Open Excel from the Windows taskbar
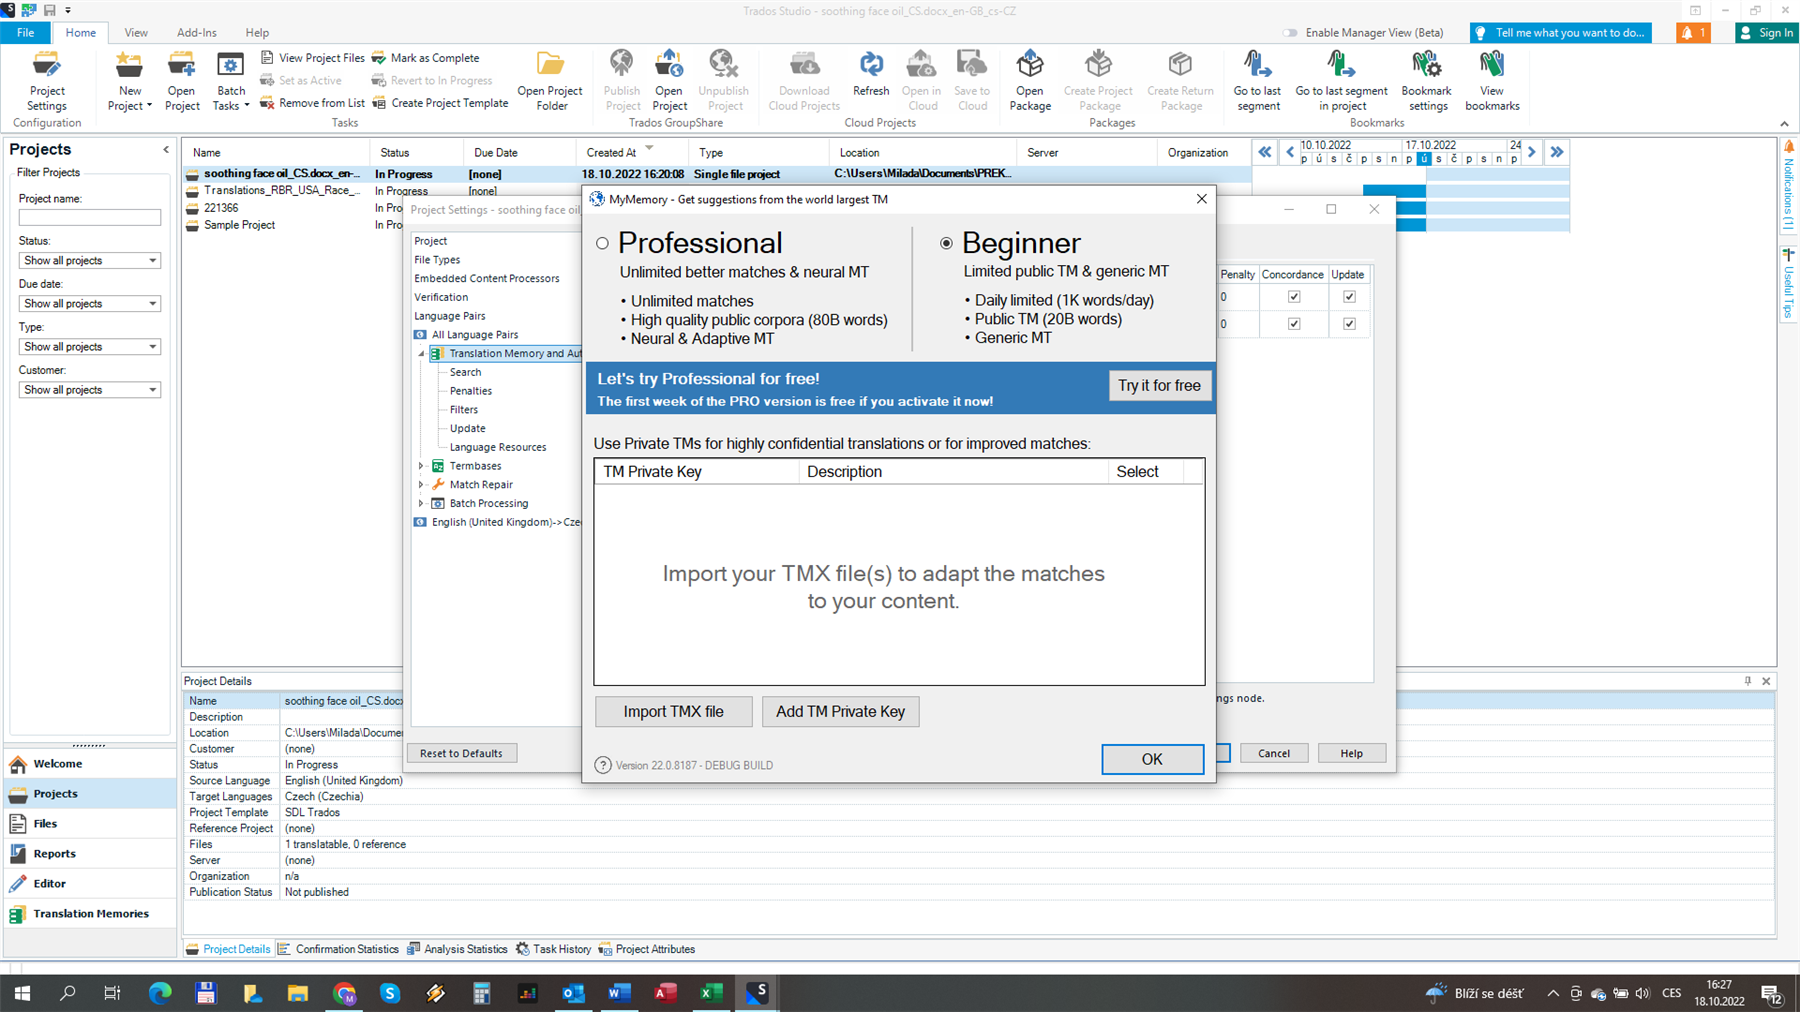 click(711, 993)
